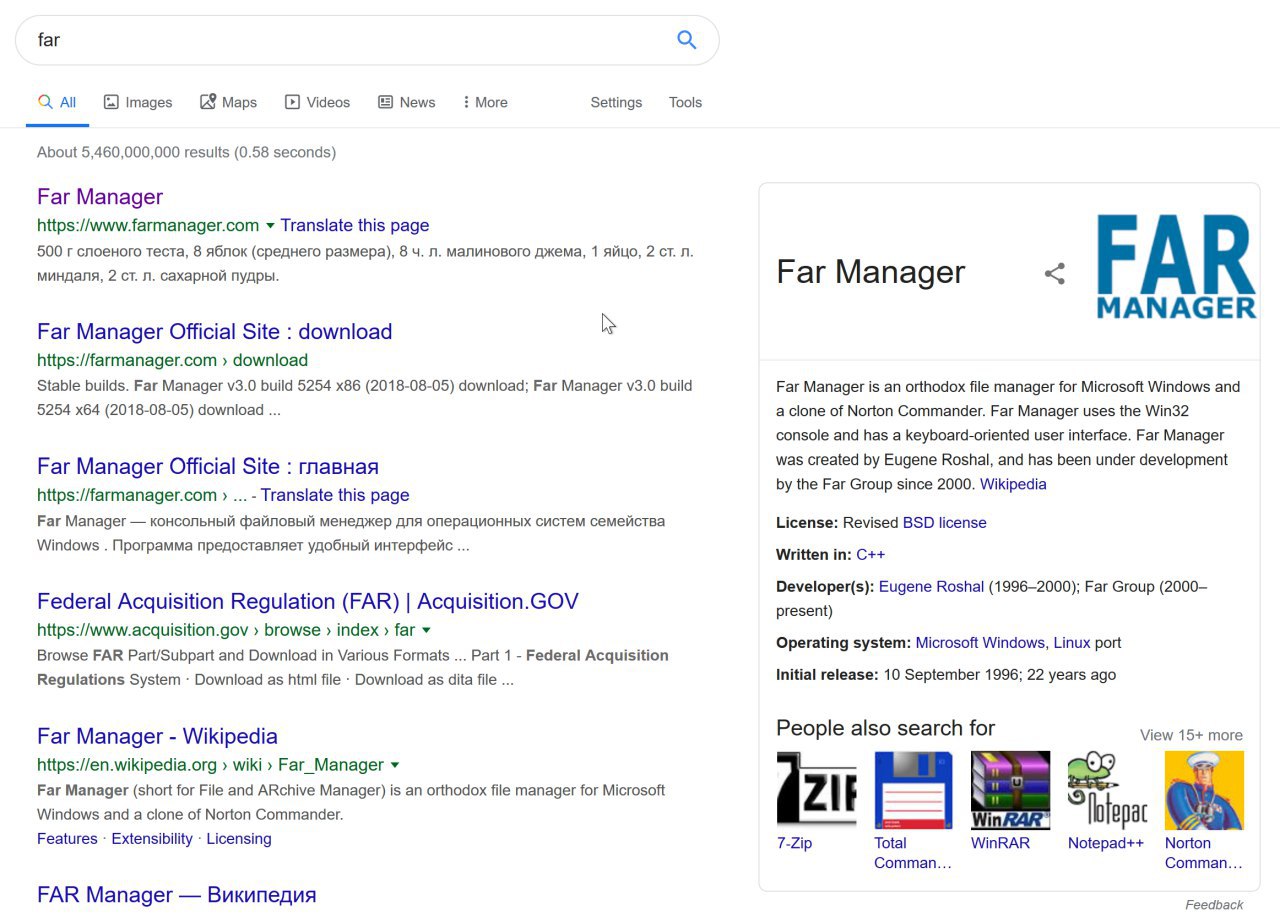This screenshot has height=916, width=1280.
Task: Open the Features sitelink
Action: pyautogui.click(x=67, y=839)
